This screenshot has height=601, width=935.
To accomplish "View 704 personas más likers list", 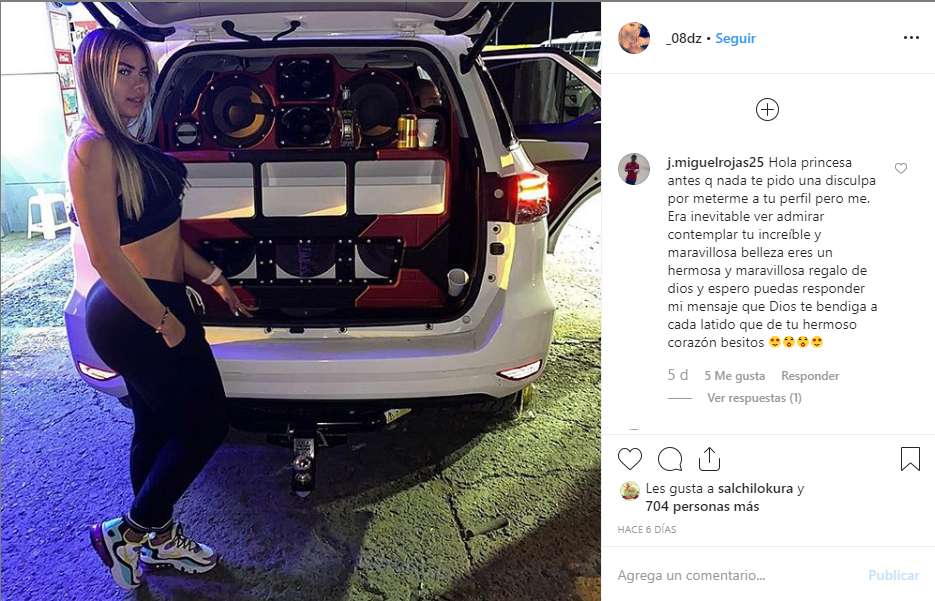I will pos(702,506).
